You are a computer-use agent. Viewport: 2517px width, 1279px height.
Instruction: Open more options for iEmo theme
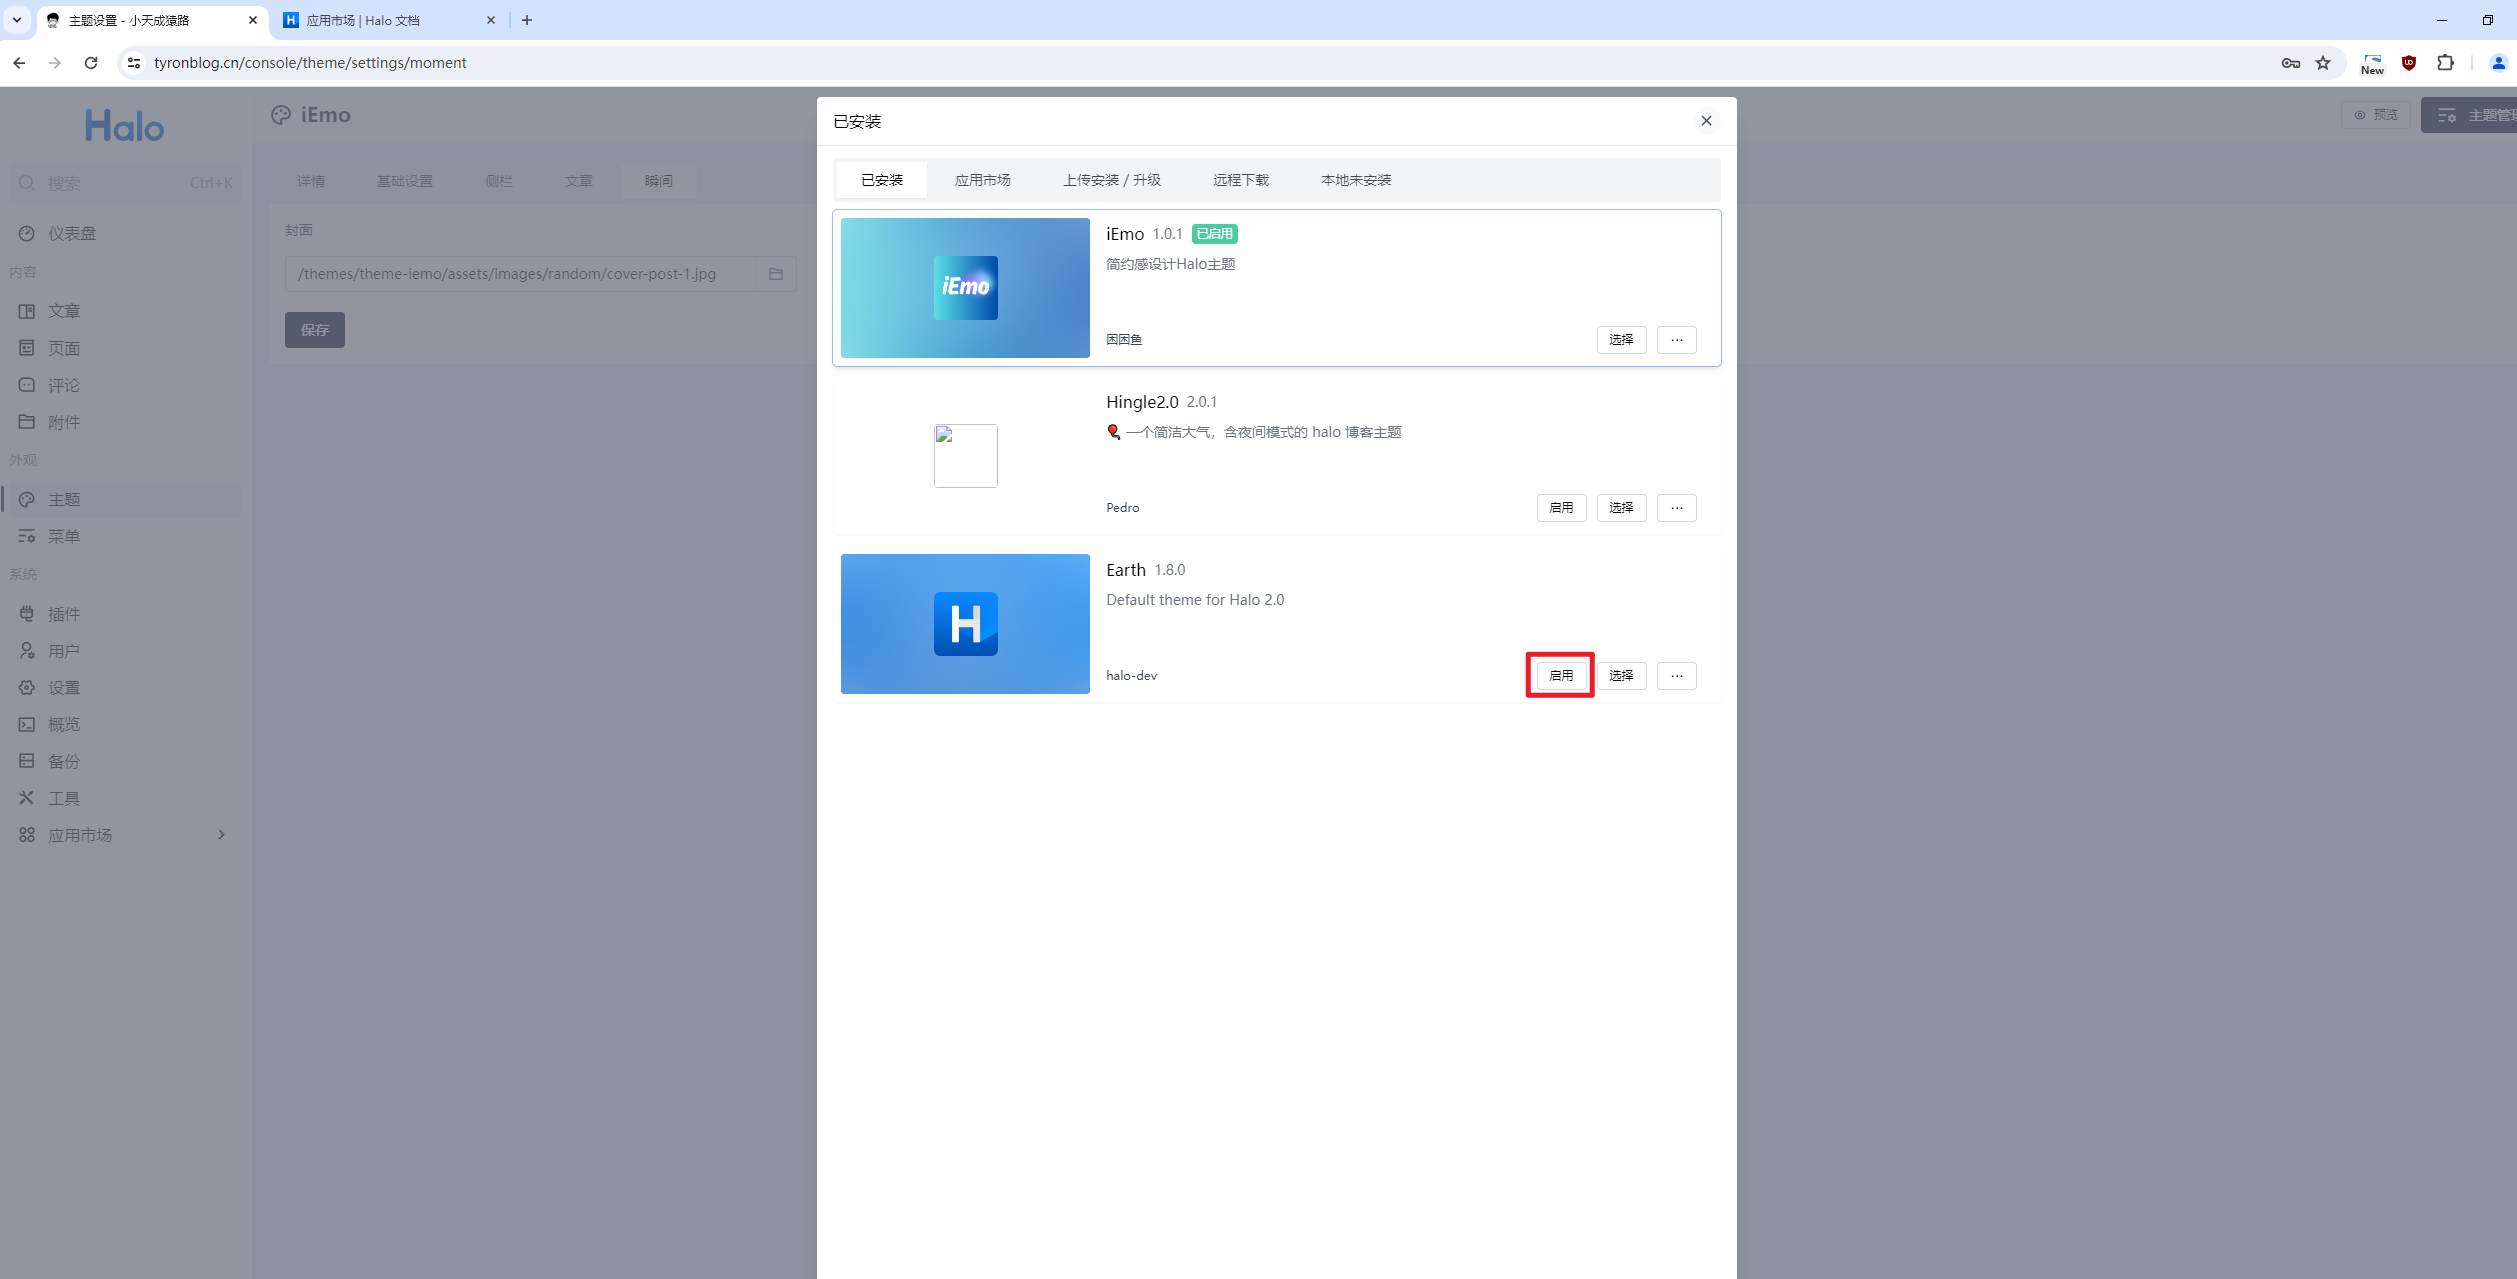coord(1676,340)
